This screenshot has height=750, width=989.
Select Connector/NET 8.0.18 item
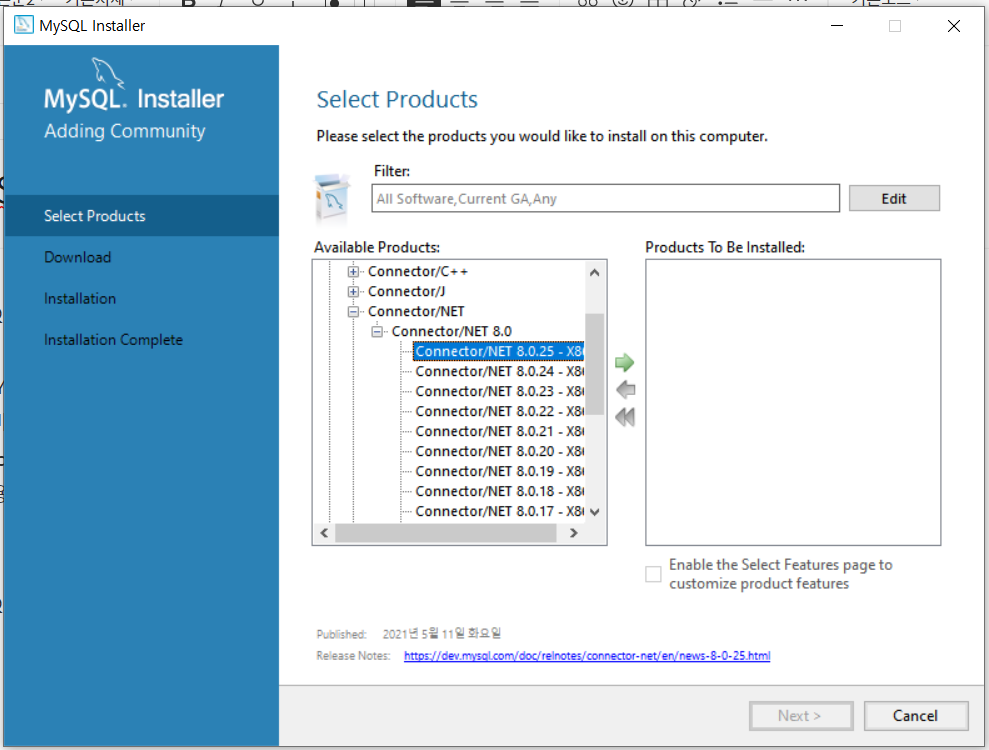[498, 491]
